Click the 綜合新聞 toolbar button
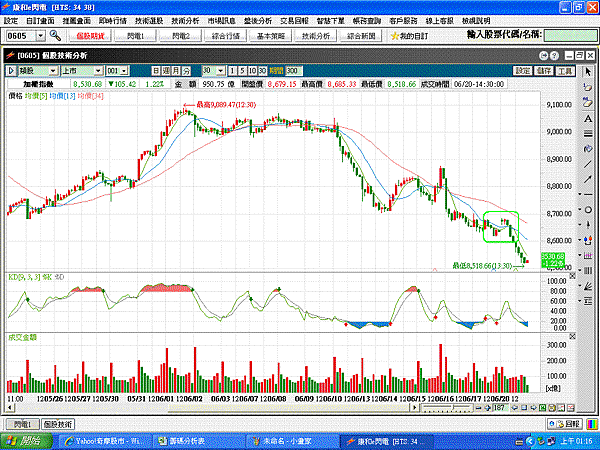600x450 pixels. coord(361,36)
